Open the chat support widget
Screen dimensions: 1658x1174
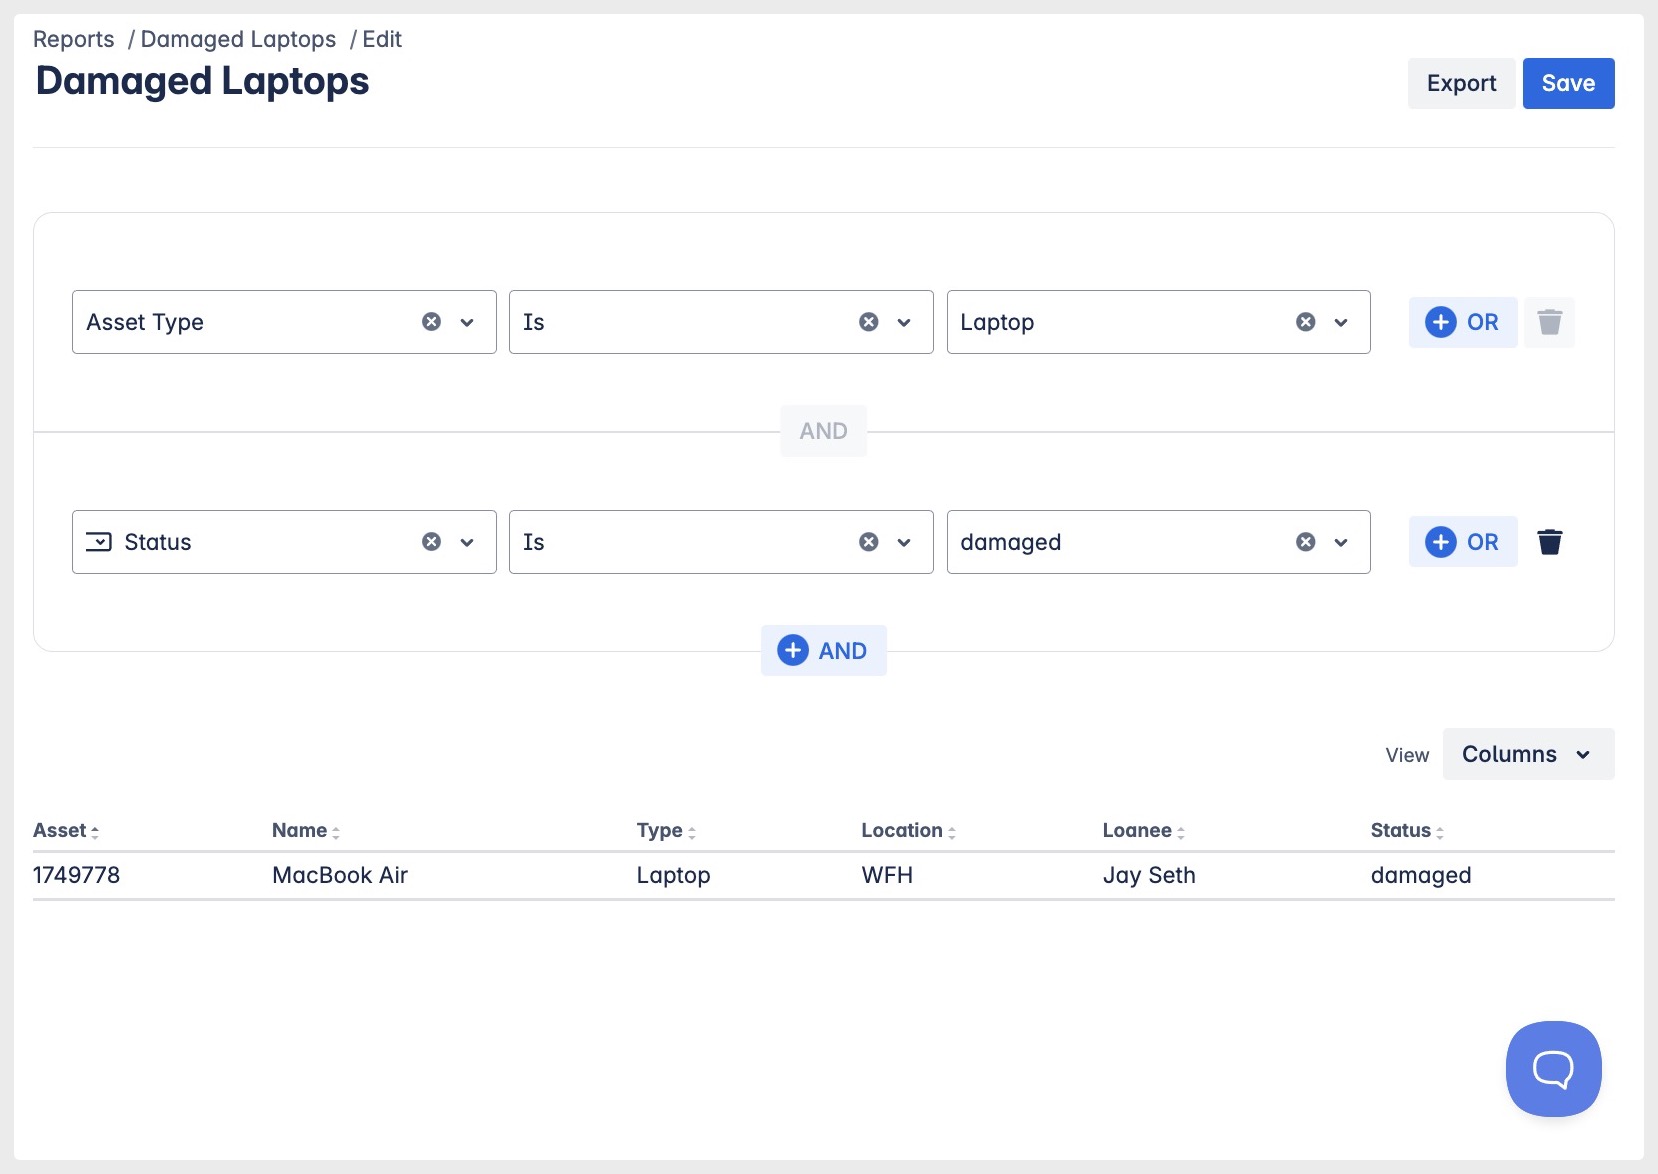click(x=1553, y=1068)
